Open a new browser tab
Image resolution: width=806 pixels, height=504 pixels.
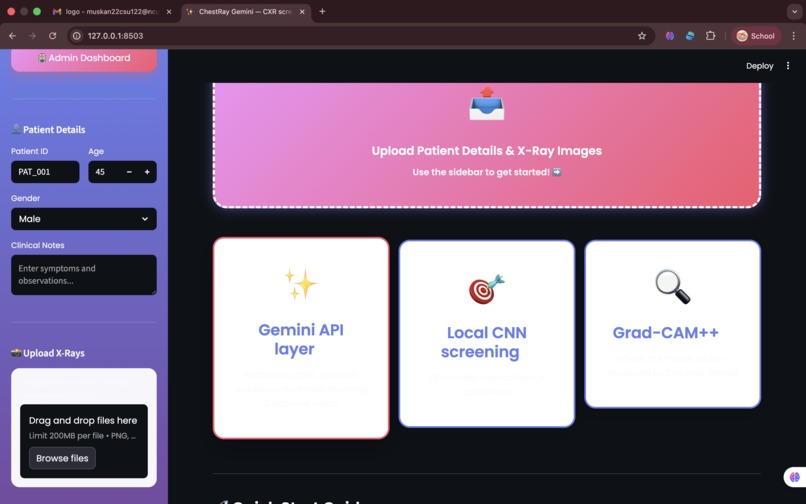click(x=322, y=11)
